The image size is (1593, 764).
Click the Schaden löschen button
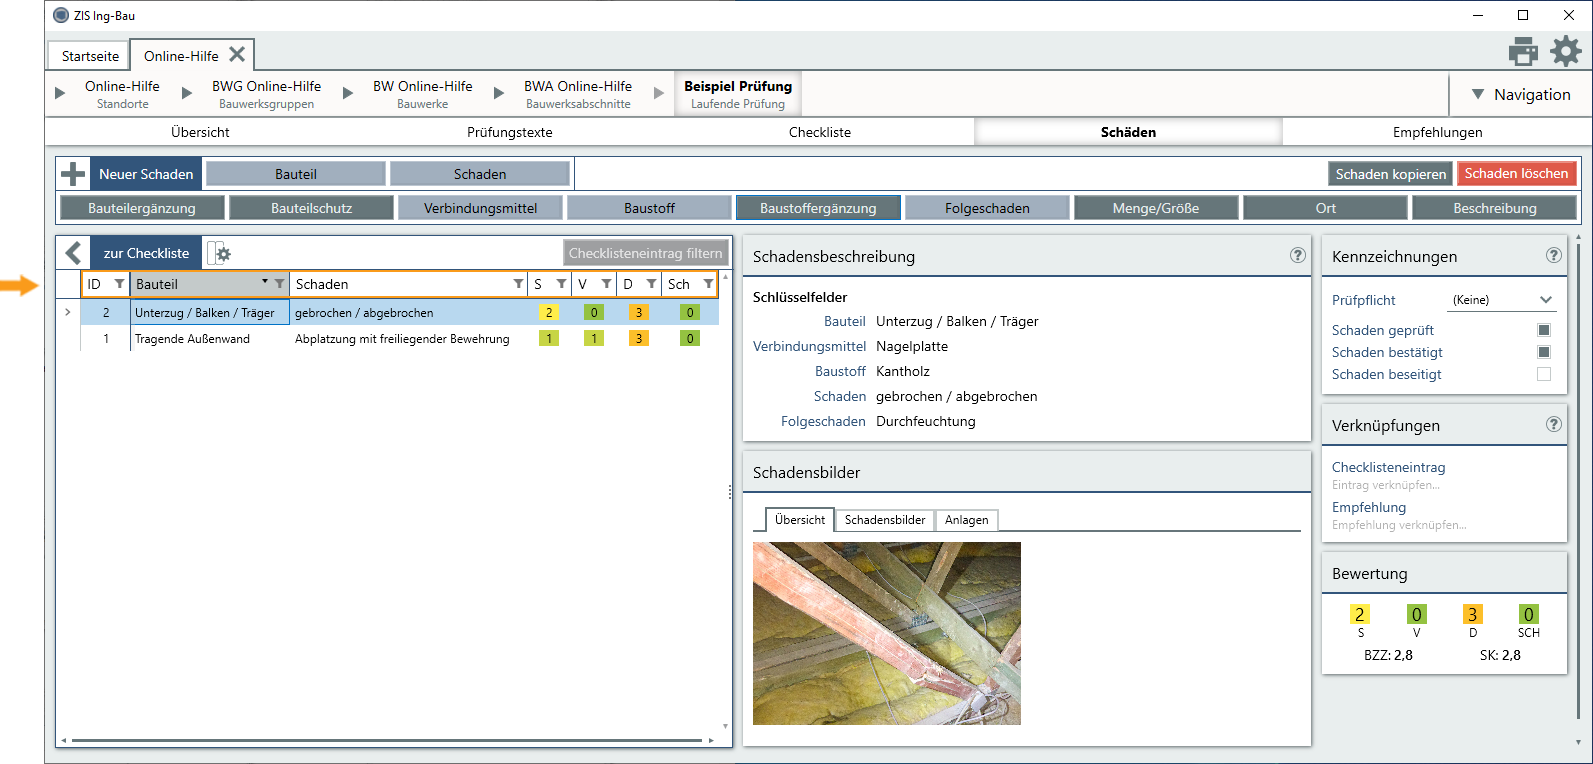[1516, 174]
